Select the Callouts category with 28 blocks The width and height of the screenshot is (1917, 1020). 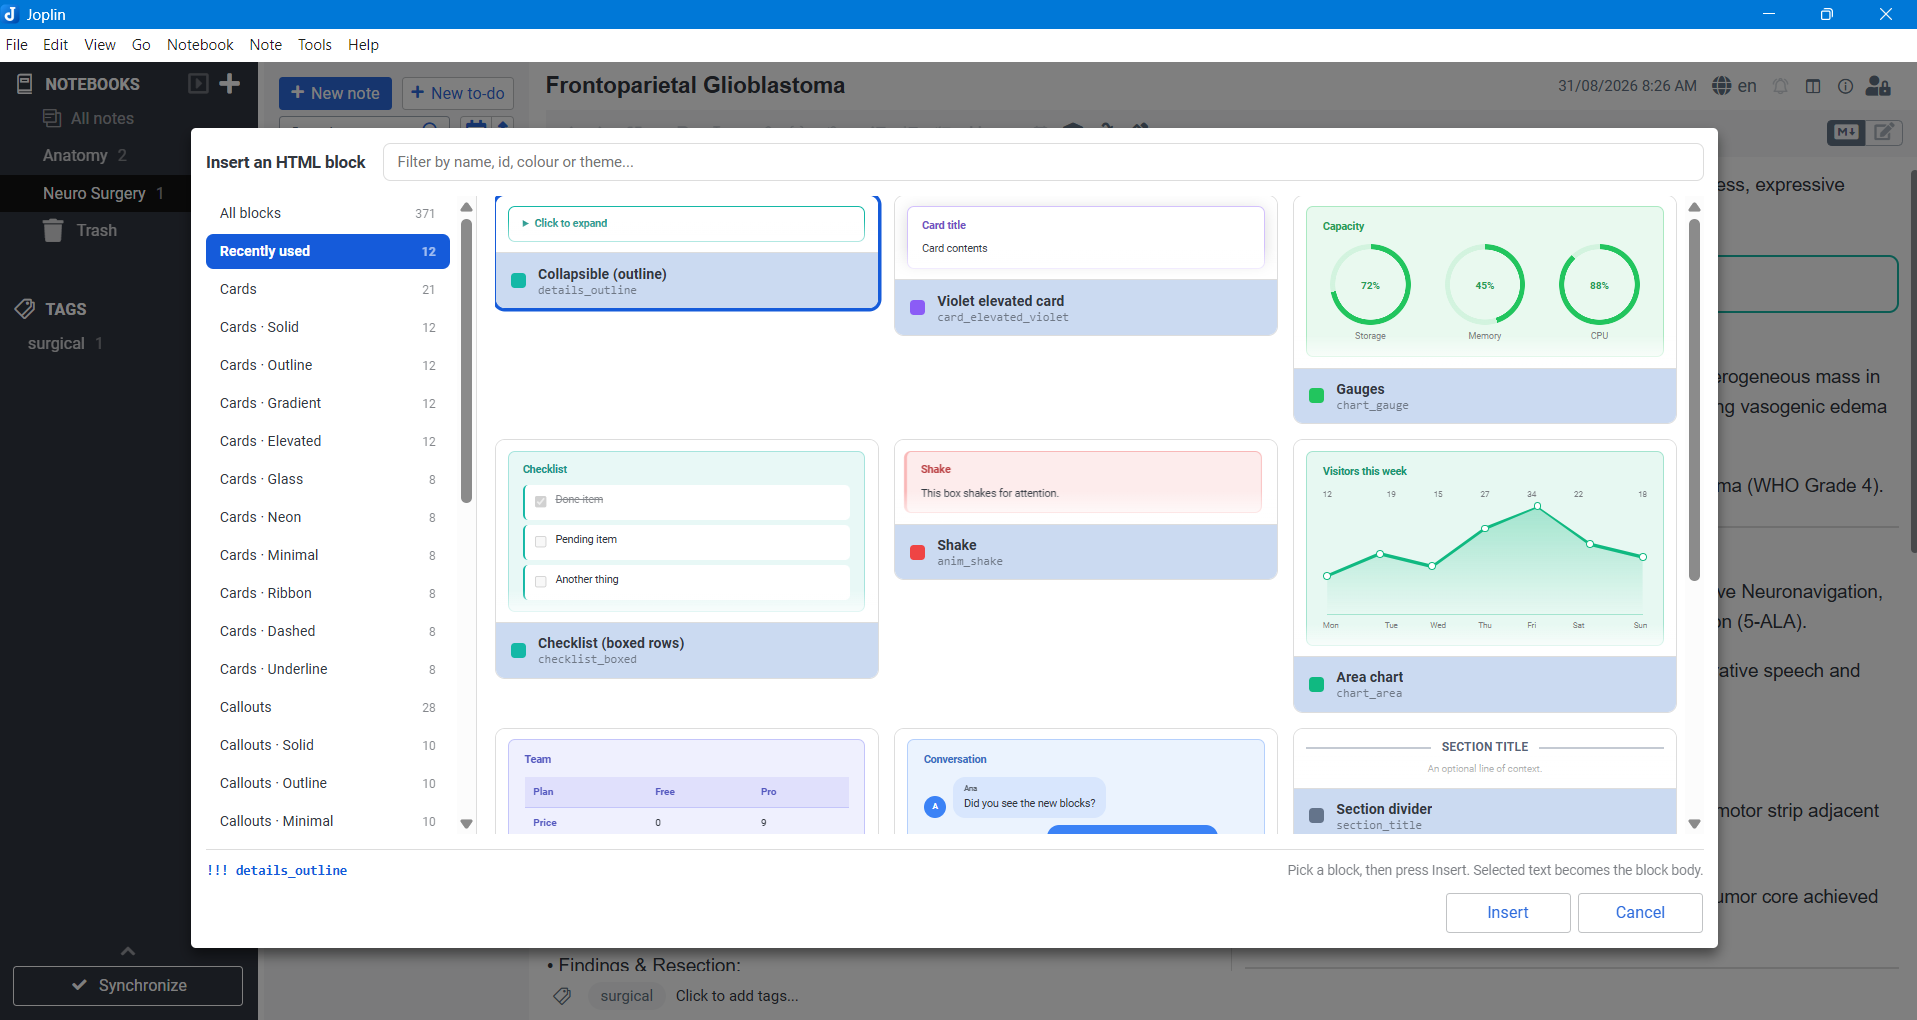coord(328,707)
